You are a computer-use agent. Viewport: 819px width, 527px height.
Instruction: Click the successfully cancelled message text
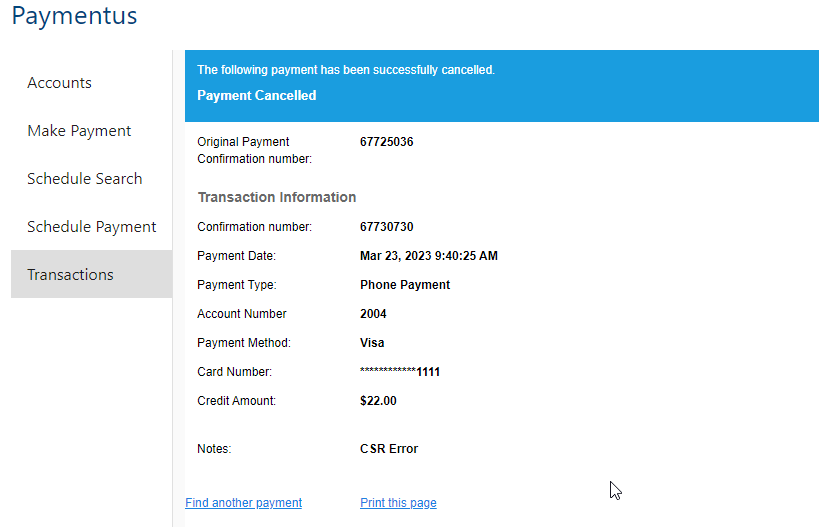click(346, 70)
